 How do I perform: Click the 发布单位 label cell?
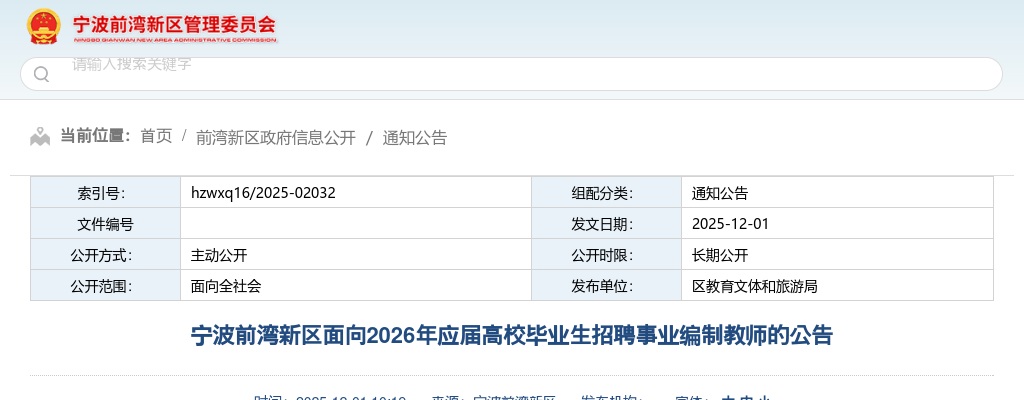tap(607, 286)
